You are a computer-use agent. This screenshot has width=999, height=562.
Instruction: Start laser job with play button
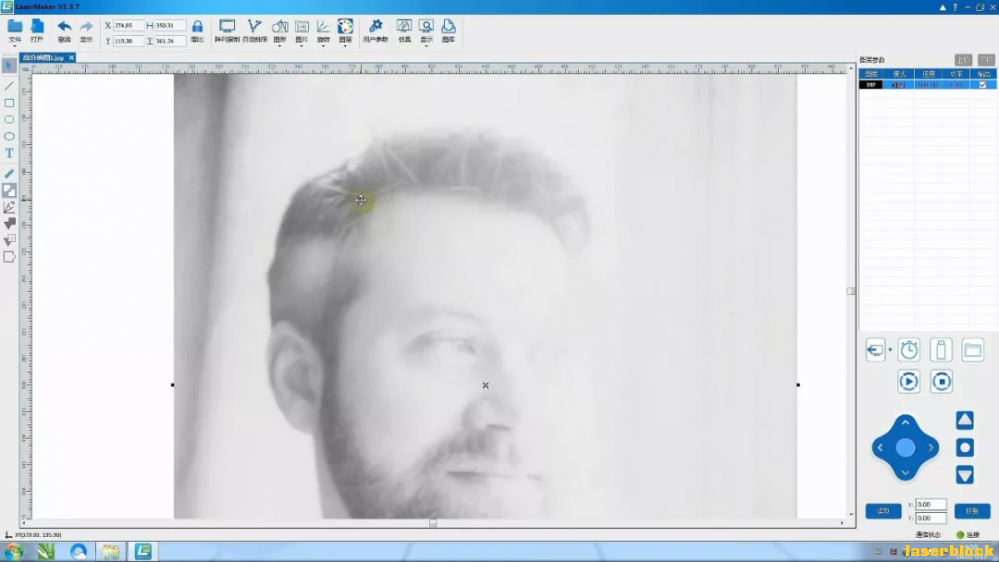pyautogui.click(x=908, y=381)
